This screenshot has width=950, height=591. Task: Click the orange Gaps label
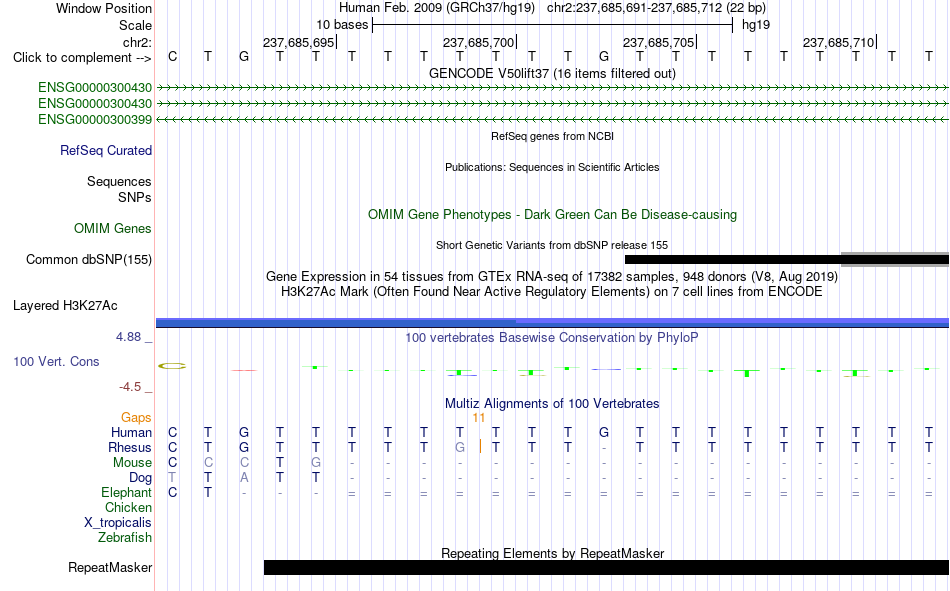tap(136, 417)
